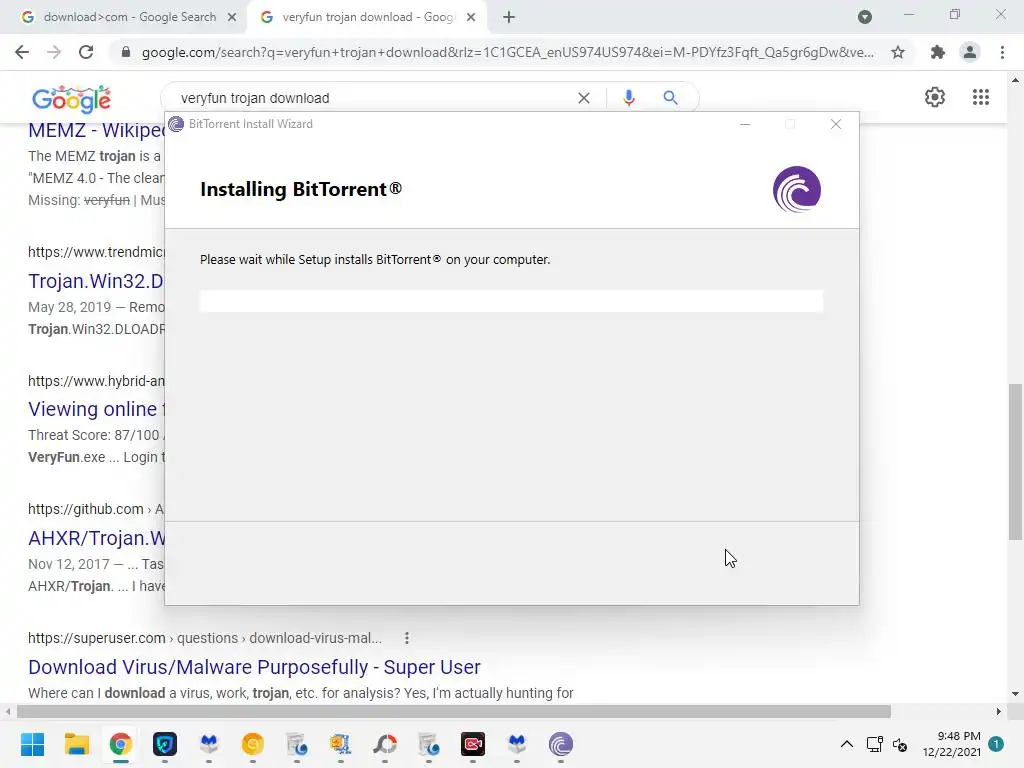The height and width of the screenshot is (768, 1024).
Task: Click the network icon in system tray
Action: 874,744
